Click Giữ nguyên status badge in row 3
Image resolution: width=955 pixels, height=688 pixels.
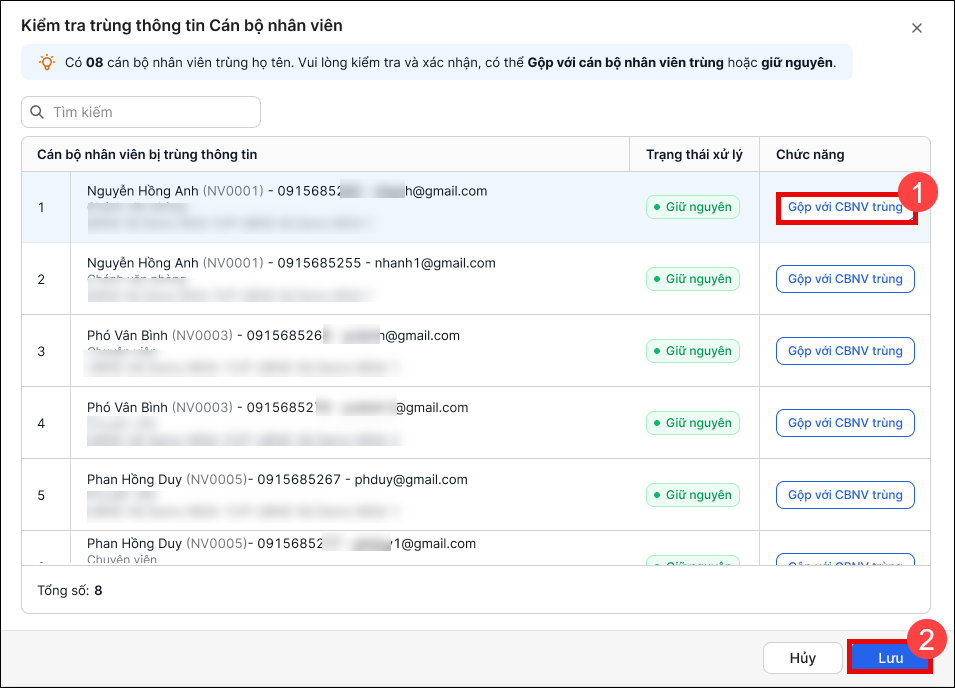(693, 351)
